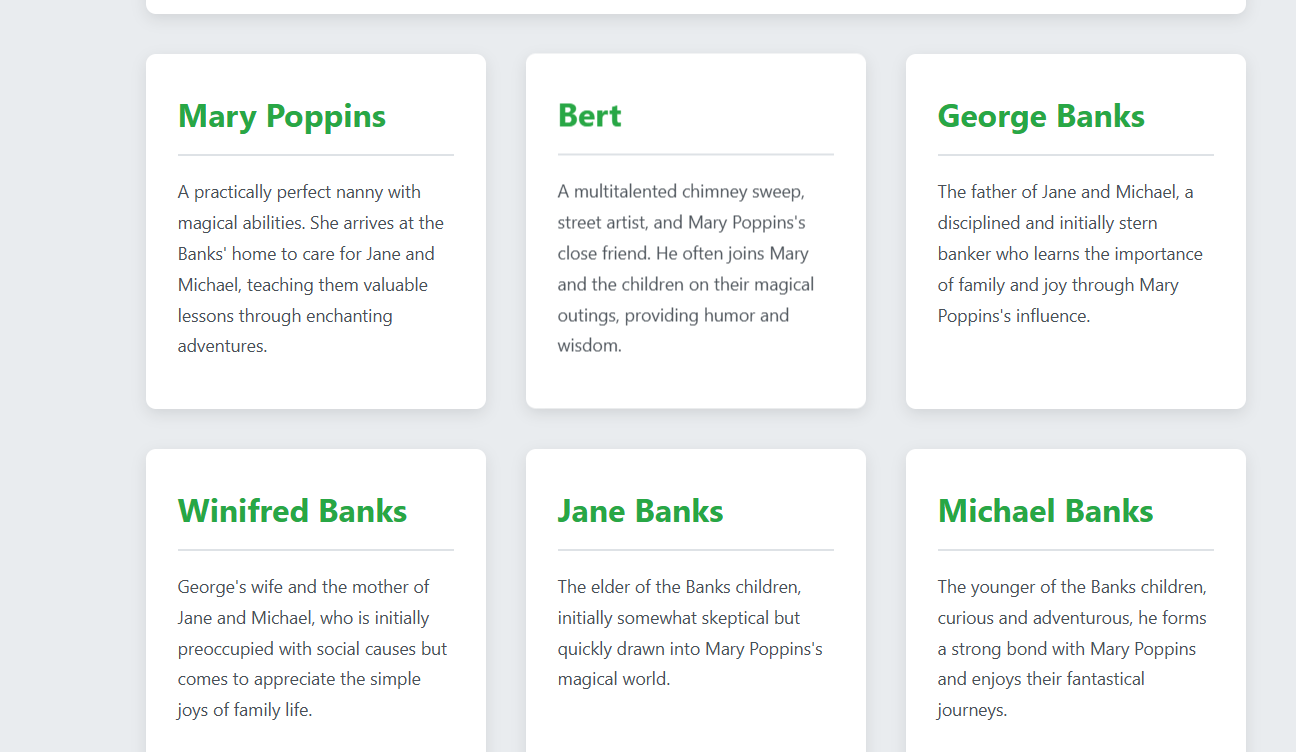1296x752 pixels.
Task: Click the multitalented chimney sweep description
Action: click(x=690, y=269)
